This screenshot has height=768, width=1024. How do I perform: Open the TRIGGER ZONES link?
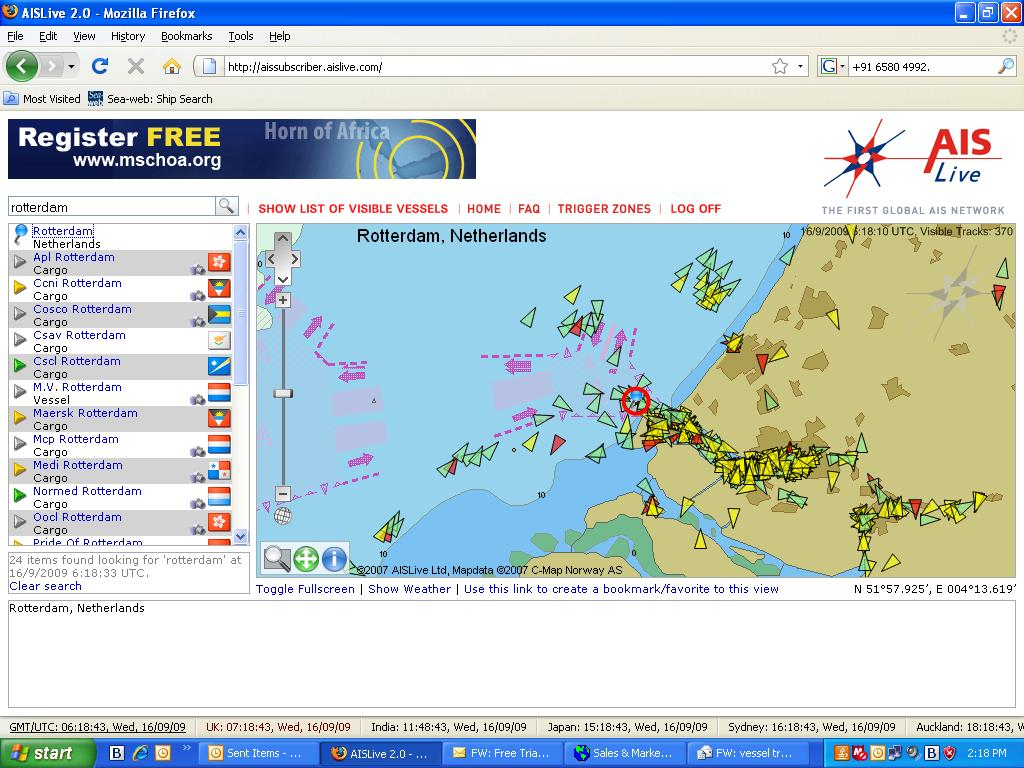604,209
